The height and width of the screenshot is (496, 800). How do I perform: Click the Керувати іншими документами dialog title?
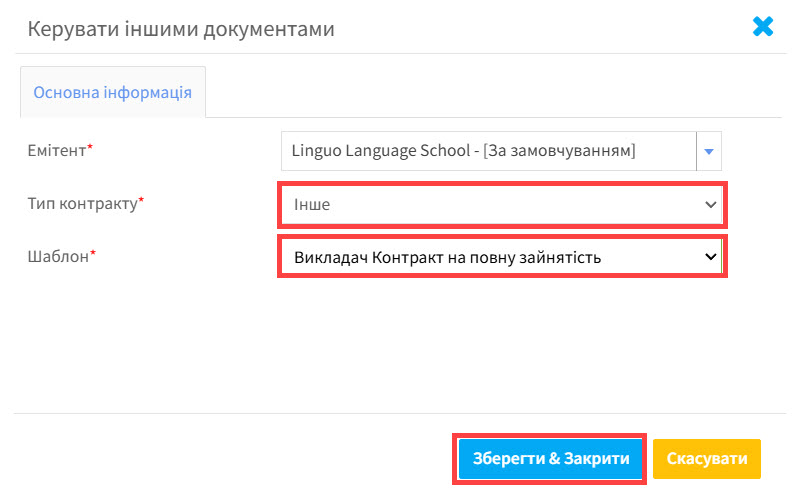tap(181, 29)
